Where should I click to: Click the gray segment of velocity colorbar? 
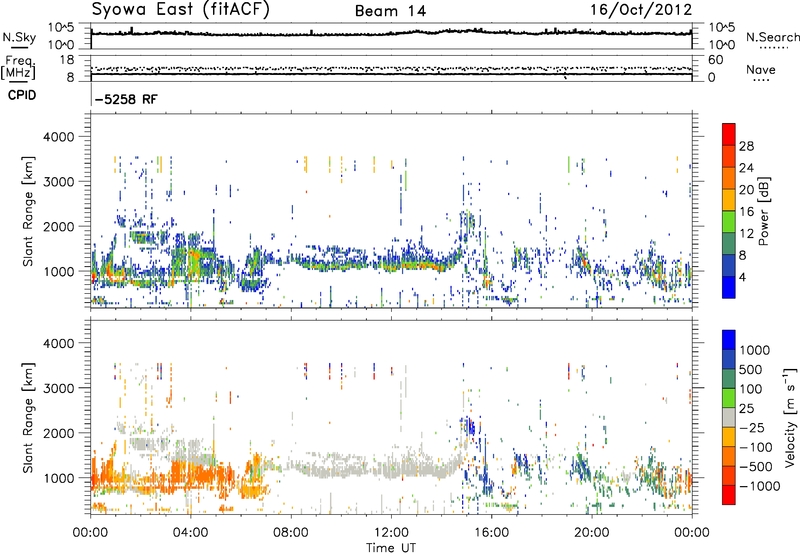coord(729,418)
